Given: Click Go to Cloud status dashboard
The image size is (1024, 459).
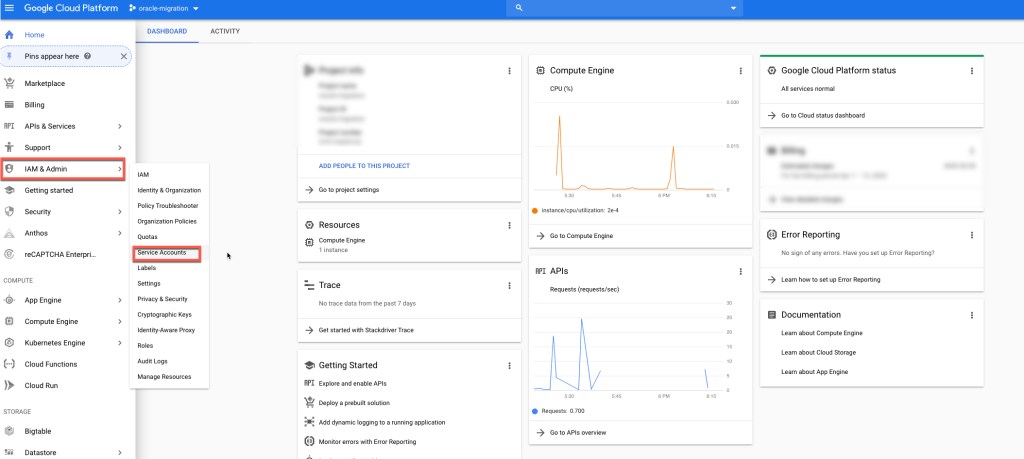Looking at the screenshot, I should 822,116.
